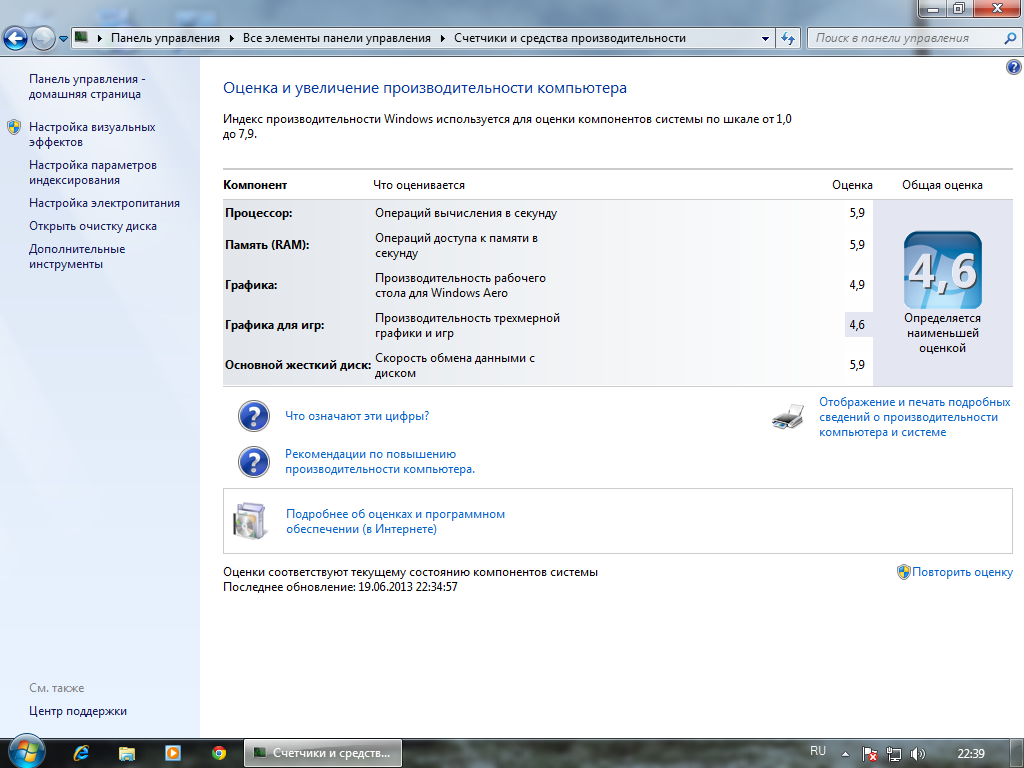
Task: Open Windows Explorer folder in taskbar
Action: coord(127,753)
